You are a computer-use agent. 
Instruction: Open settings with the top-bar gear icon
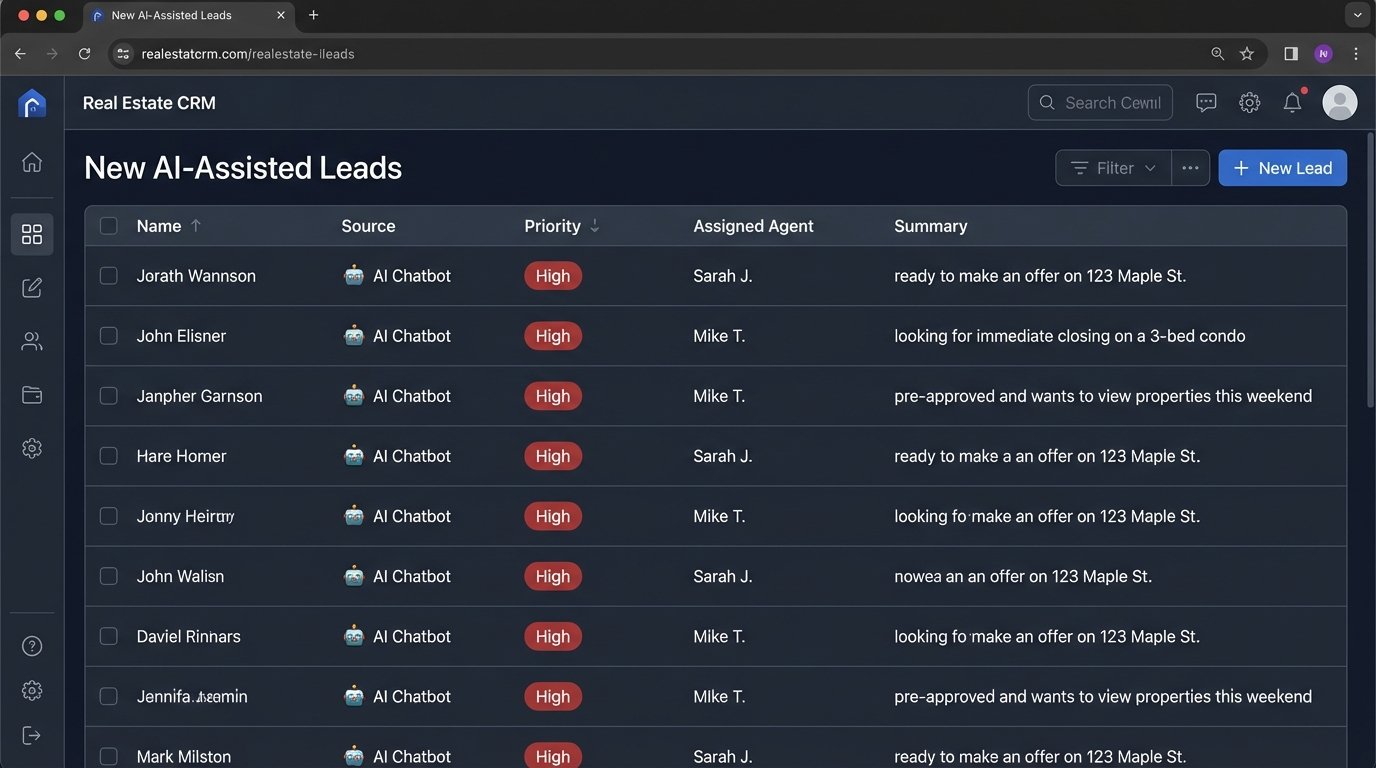coord(1249,102)
